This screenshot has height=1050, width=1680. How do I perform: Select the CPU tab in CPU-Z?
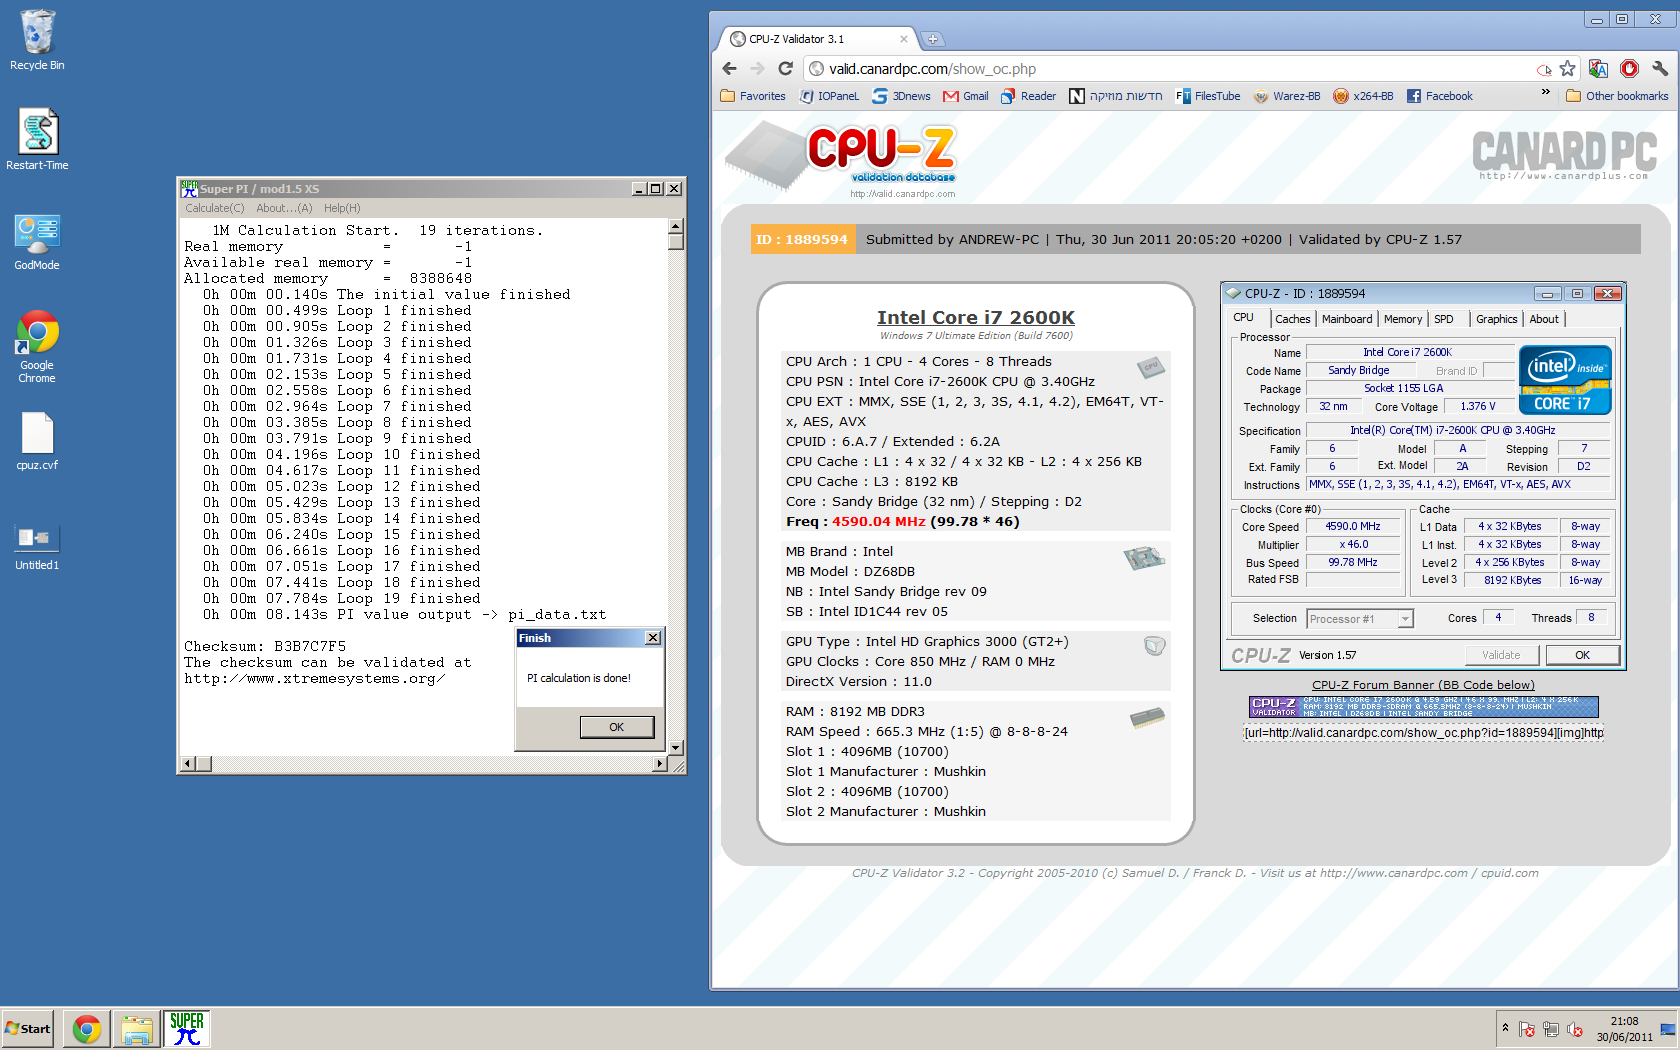pyautogui.click(x=1243, y=318)
